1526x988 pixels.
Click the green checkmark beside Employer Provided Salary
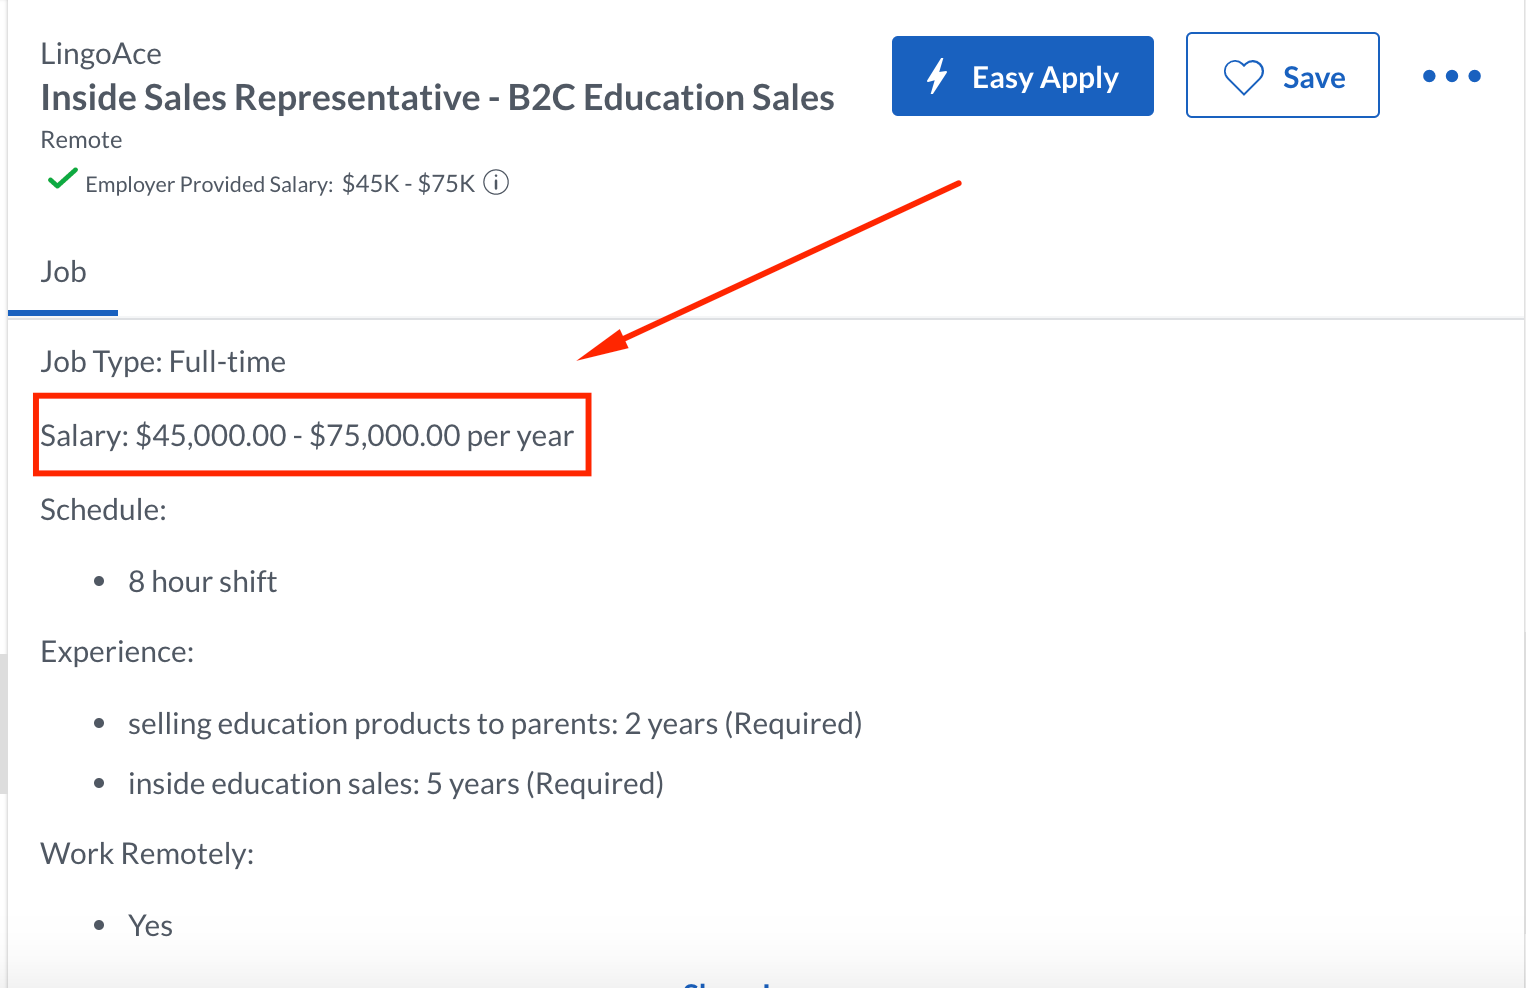[x=62, y=180]
